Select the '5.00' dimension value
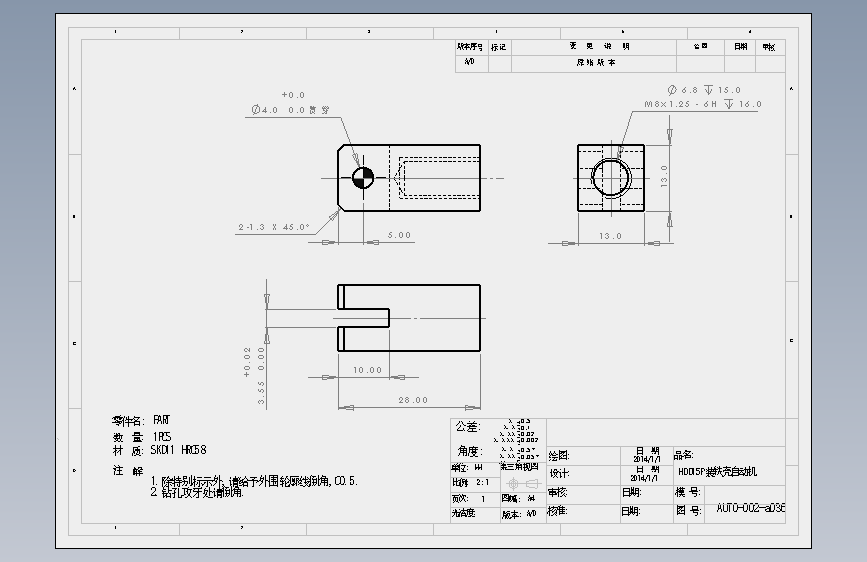867x562 pixels. point(399,235)
